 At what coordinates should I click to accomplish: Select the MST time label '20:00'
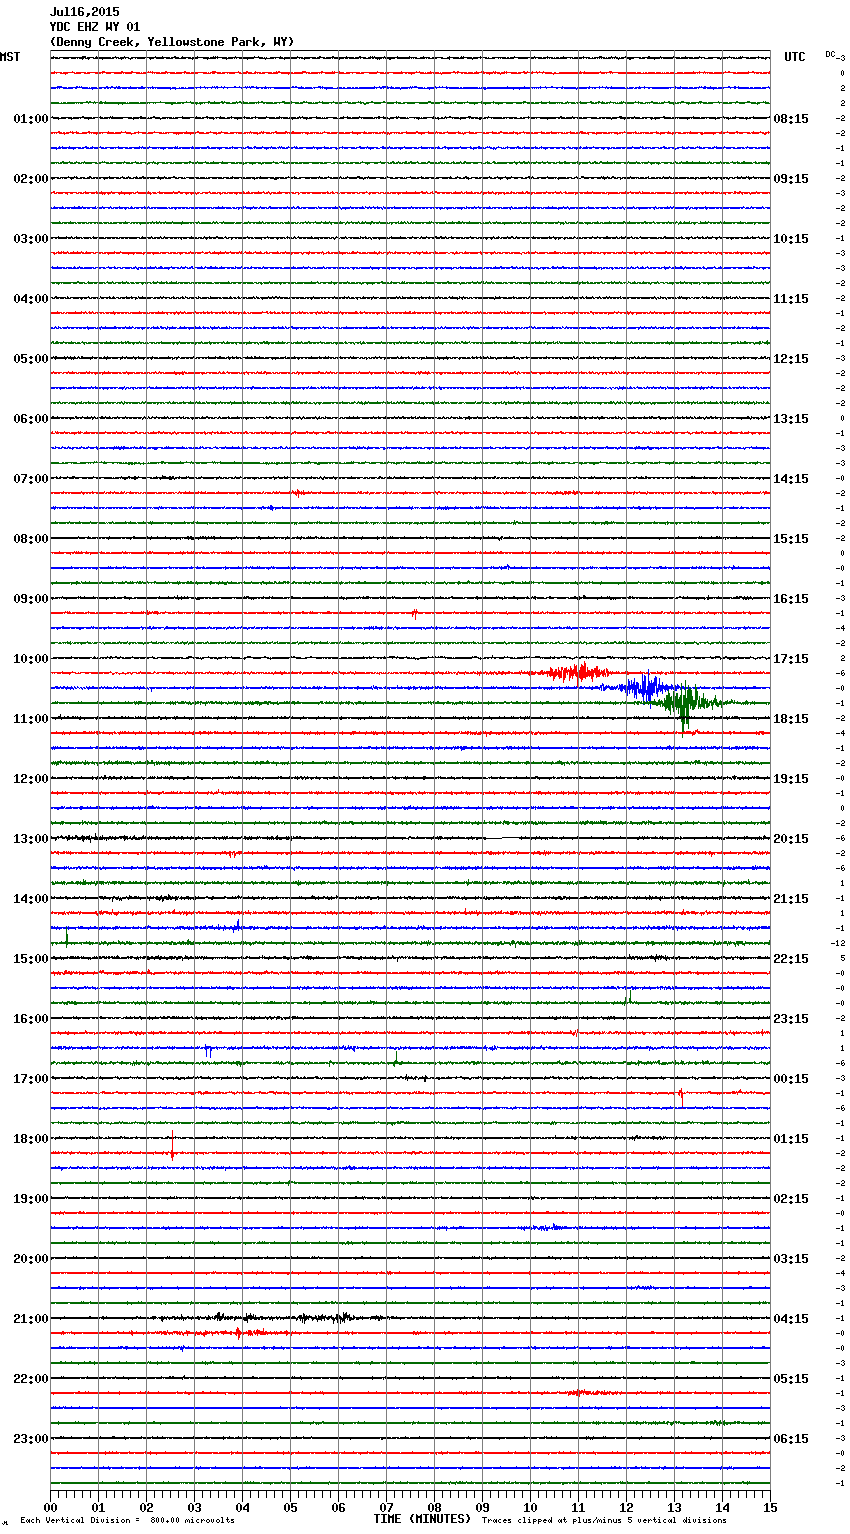click(30, 1259)
